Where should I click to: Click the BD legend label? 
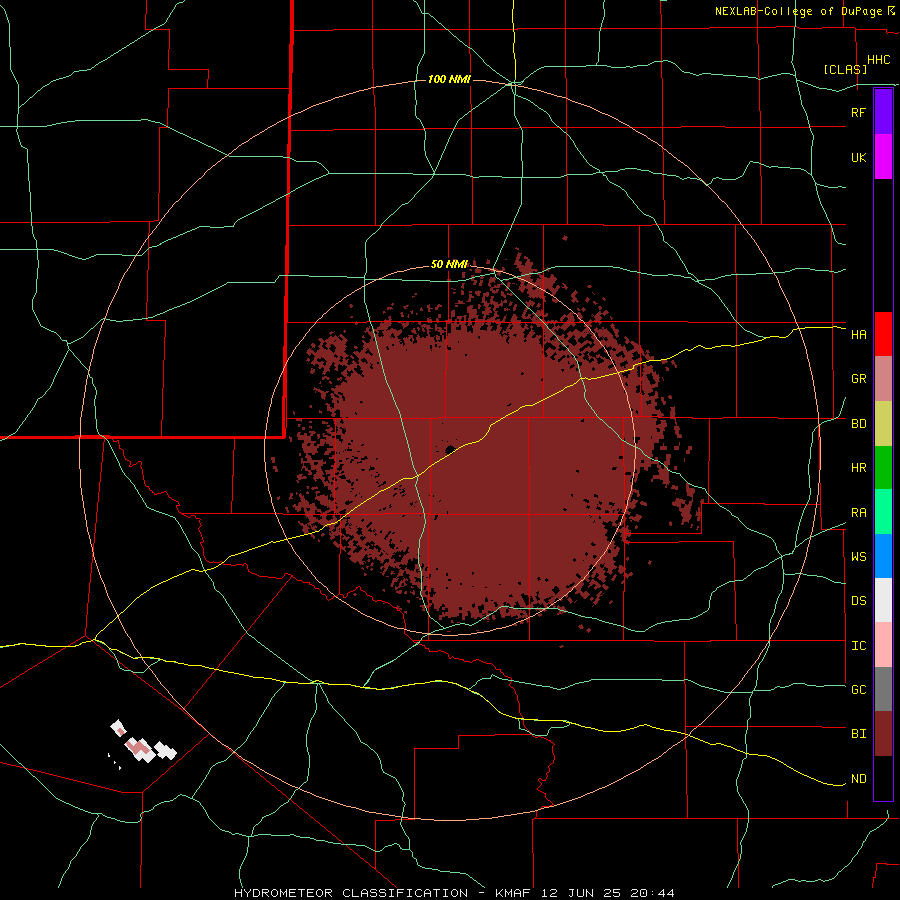pyautogui.click(x=858, y=424)
